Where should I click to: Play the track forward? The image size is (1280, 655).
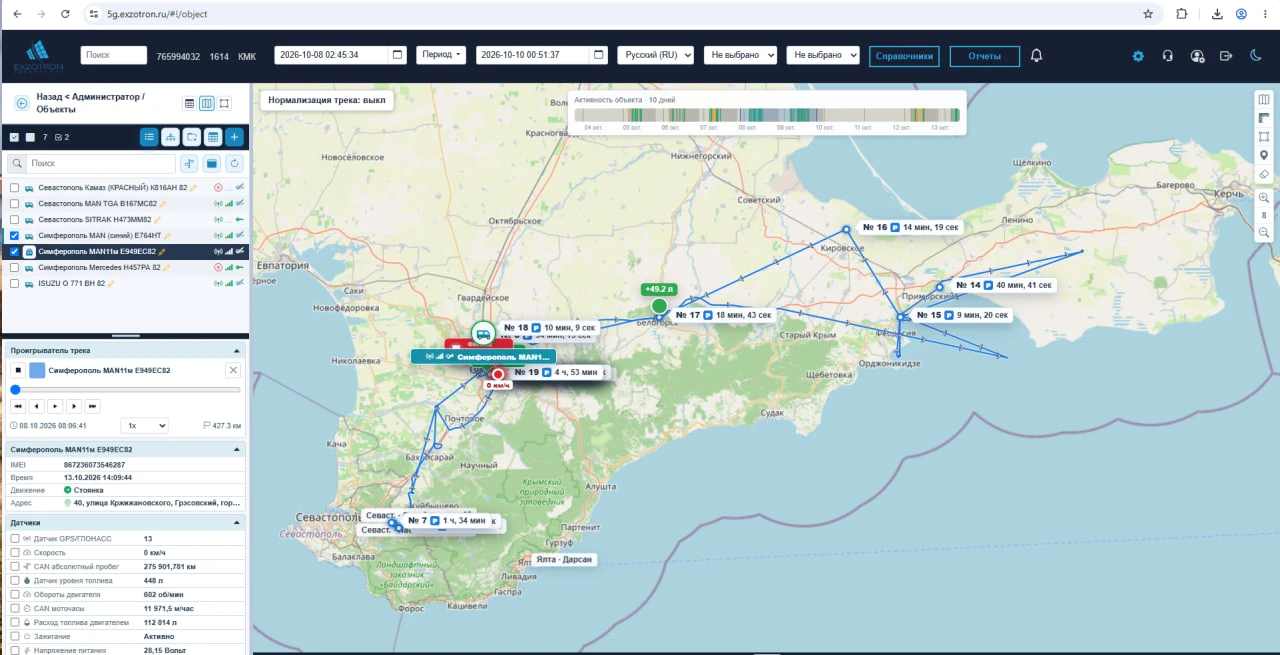pyautogui.click(x=55, y=406)
